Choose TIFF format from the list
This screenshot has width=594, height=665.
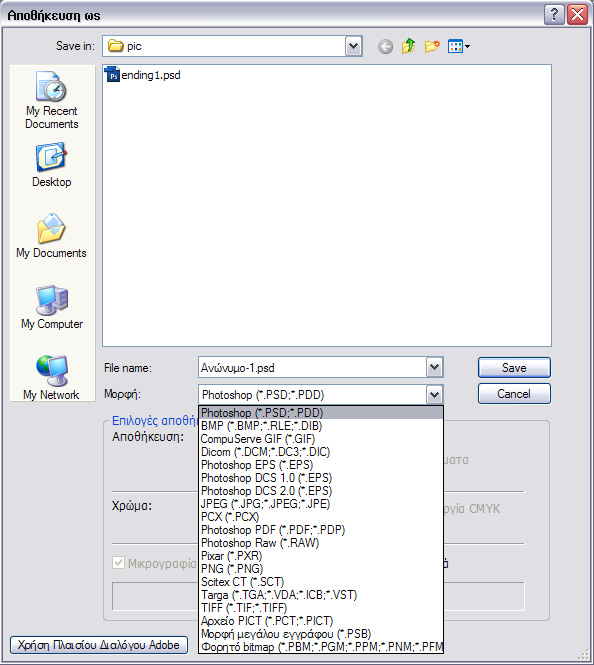tap(321, 608)
